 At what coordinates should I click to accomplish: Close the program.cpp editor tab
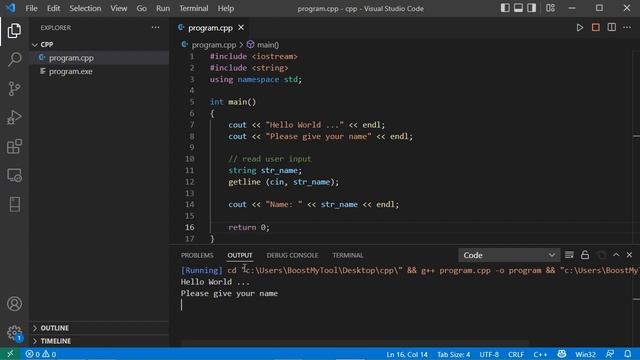pos(241,28)
